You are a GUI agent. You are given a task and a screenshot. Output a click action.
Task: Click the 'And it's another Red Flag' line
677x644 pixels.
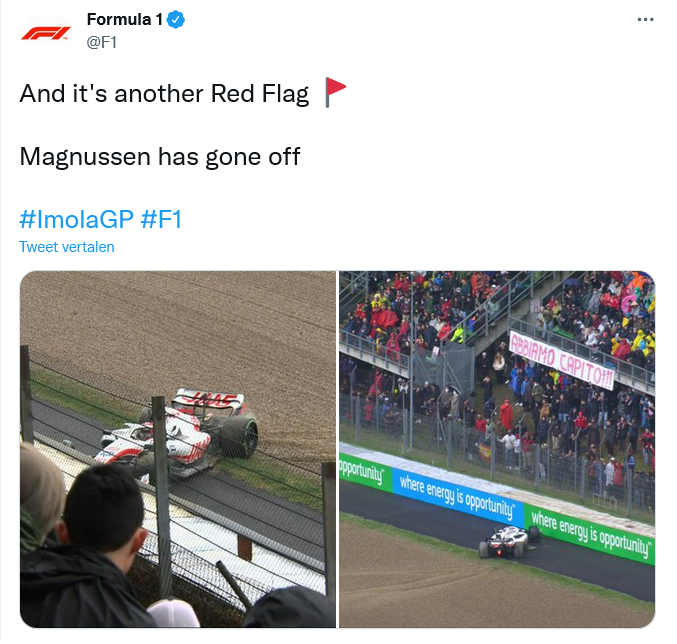coord(164,94)
